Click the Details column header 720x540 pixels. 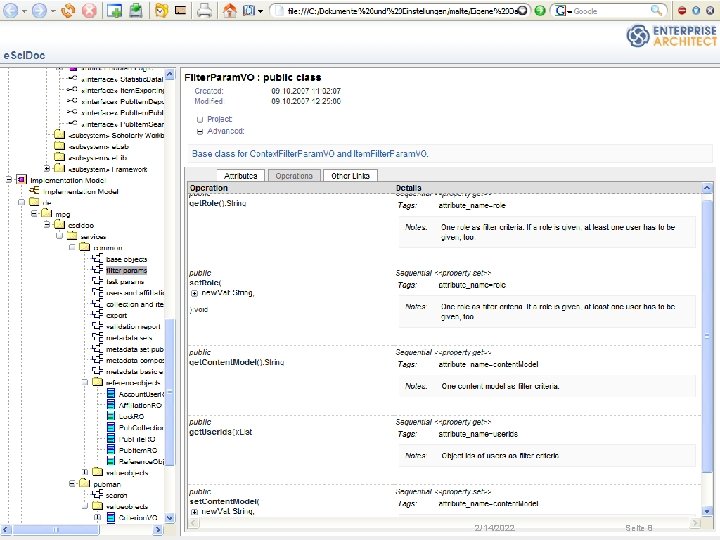[408, 188]
